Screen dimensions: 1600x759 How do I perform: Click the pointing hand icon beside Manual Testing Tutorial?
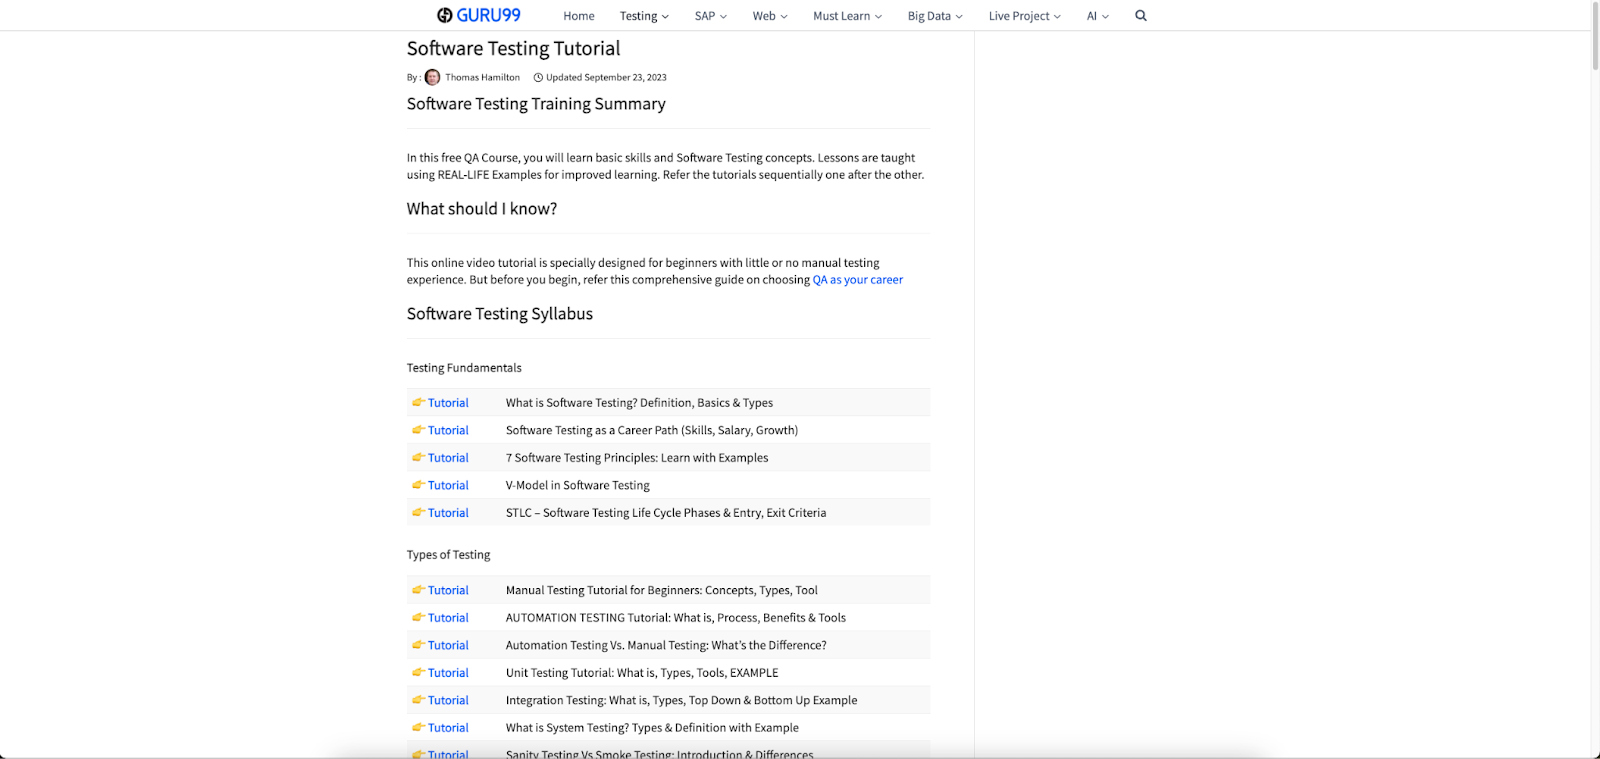(418, 590)
